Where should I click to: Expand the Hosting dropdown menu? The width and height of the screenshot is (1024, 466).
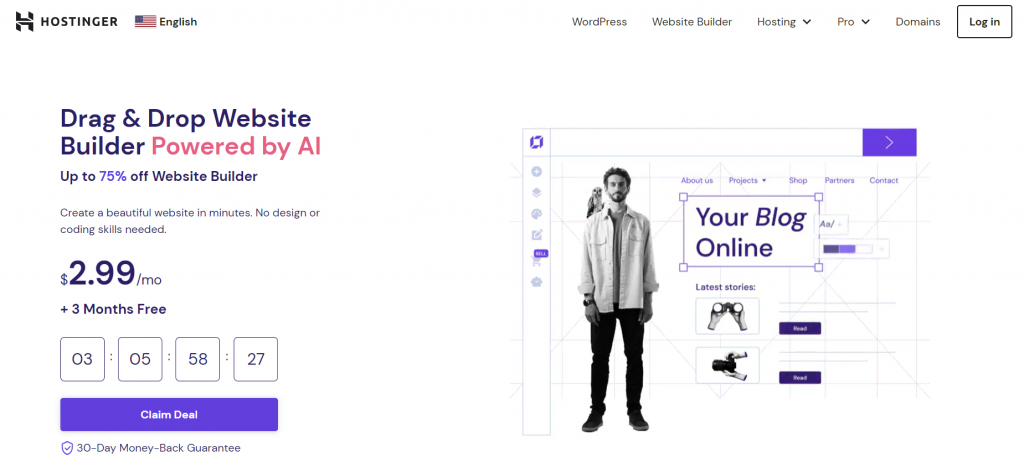tap(784, 22)
